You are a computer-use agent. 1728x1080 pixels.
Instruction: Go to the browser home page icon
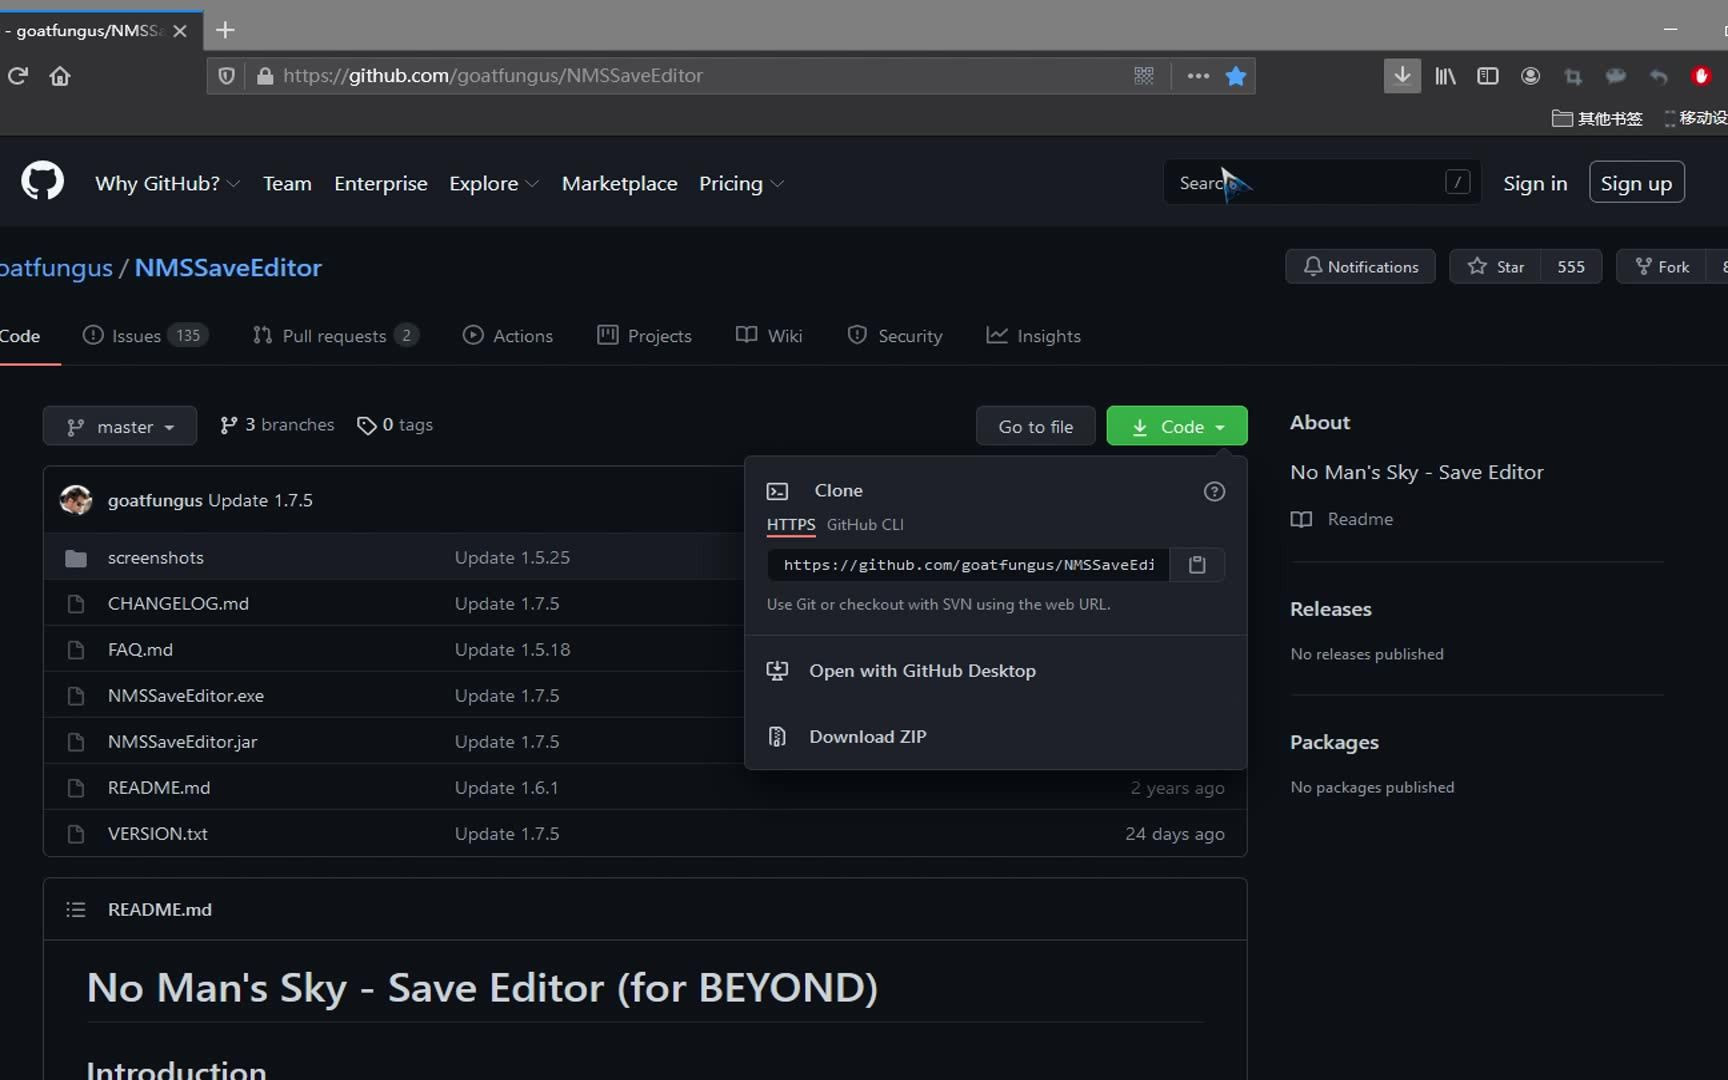click(60, 76)
